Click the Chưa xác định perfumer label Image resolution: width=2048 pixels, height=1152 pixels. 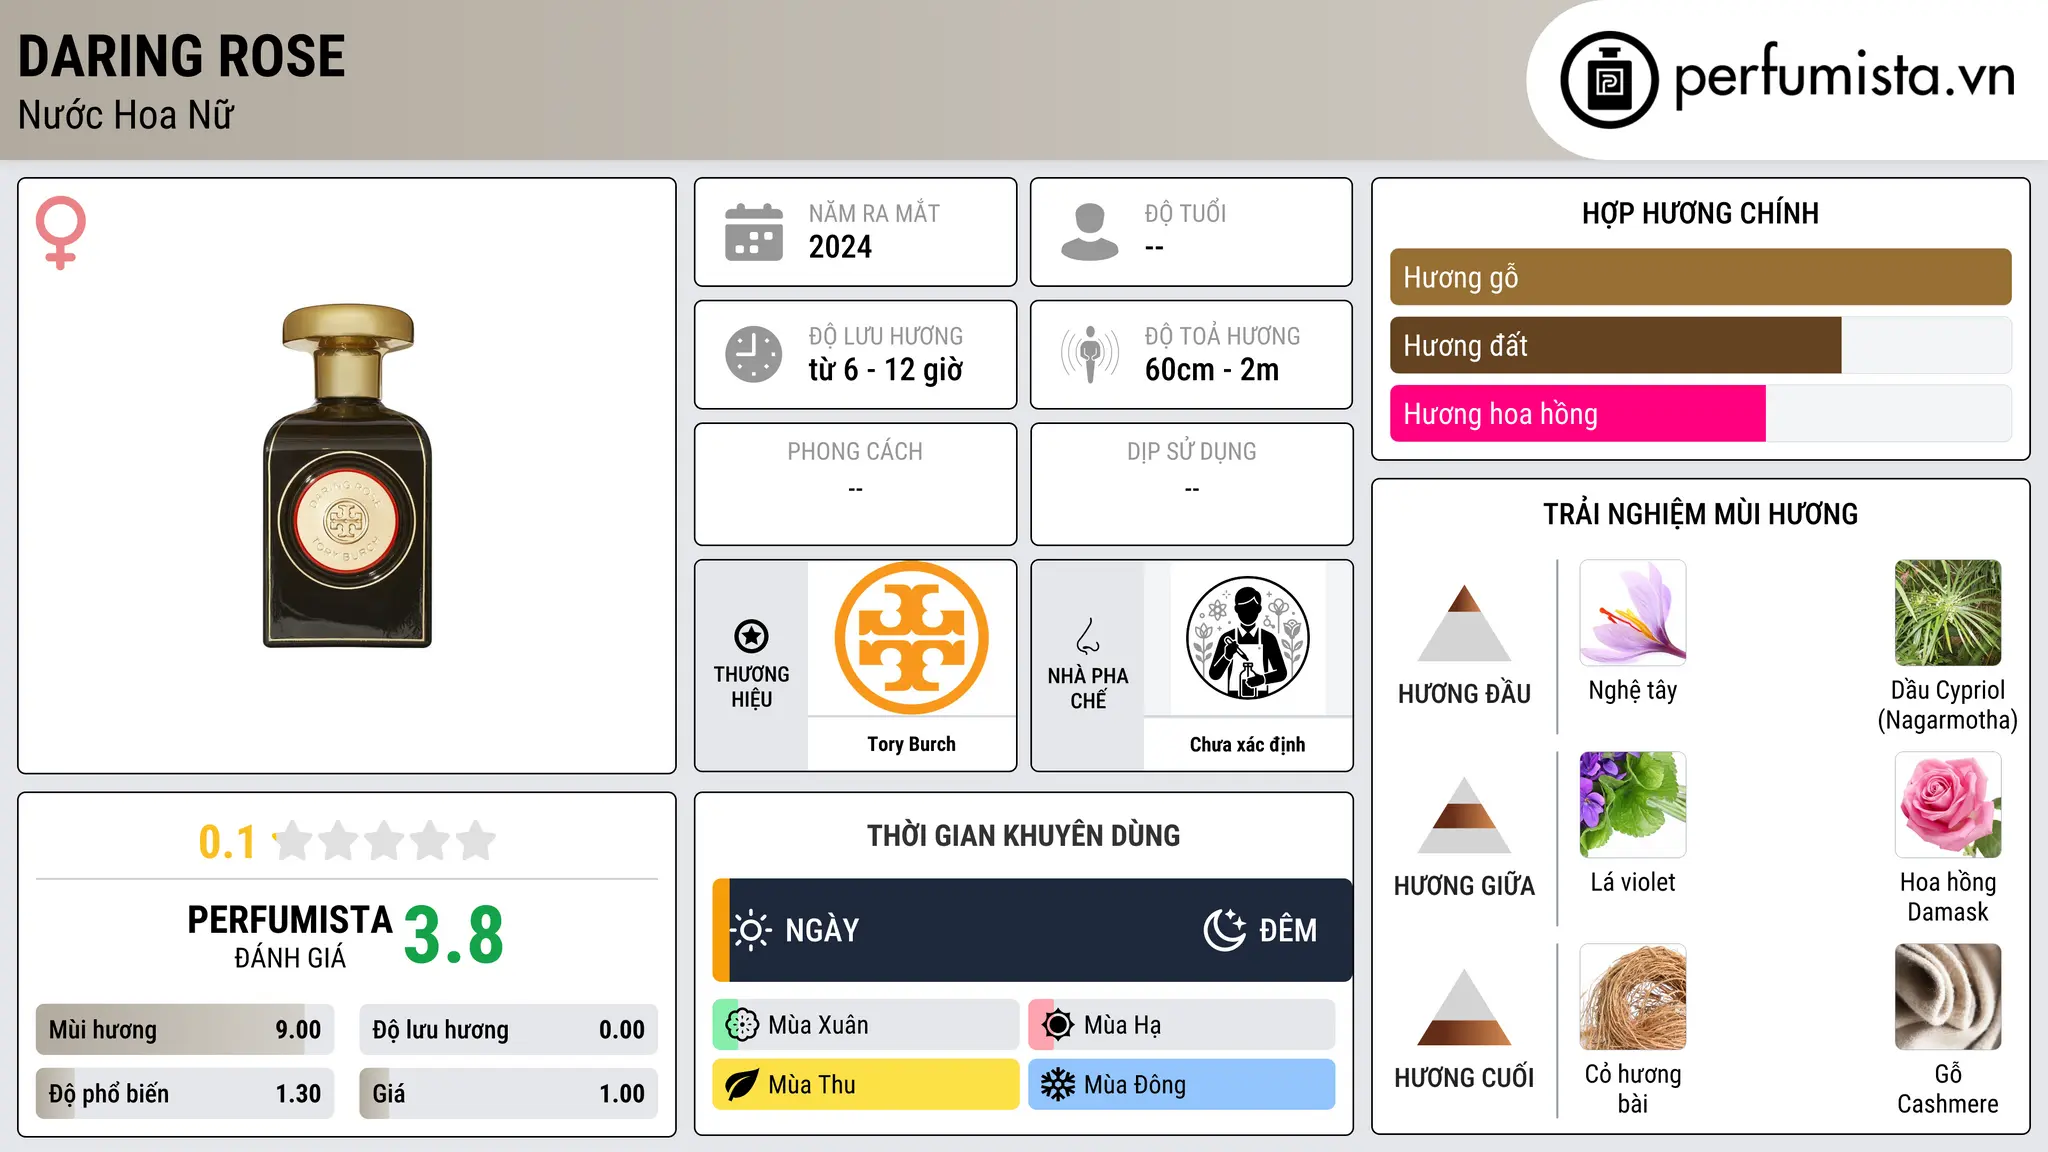click(x=1247, y=744)
